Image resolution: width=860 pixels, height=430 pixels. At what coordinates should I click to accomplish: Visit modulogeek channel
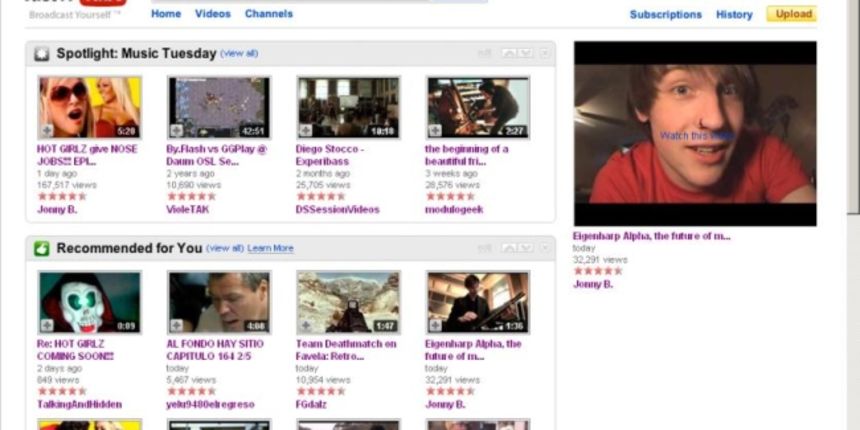pyautogui.click(x=454, y=210)
